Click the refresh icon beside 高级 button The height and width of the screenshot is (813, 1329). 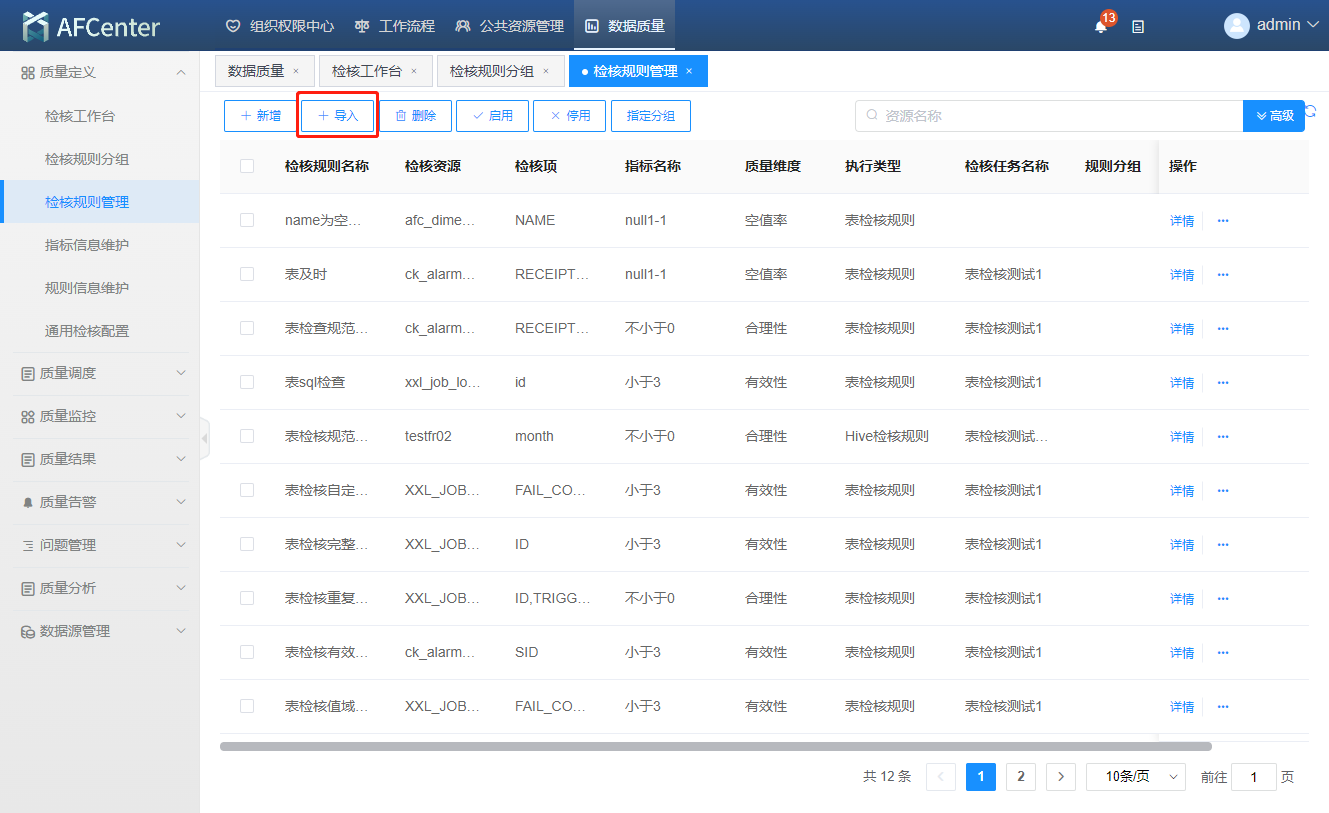[x=1311, y=112]
